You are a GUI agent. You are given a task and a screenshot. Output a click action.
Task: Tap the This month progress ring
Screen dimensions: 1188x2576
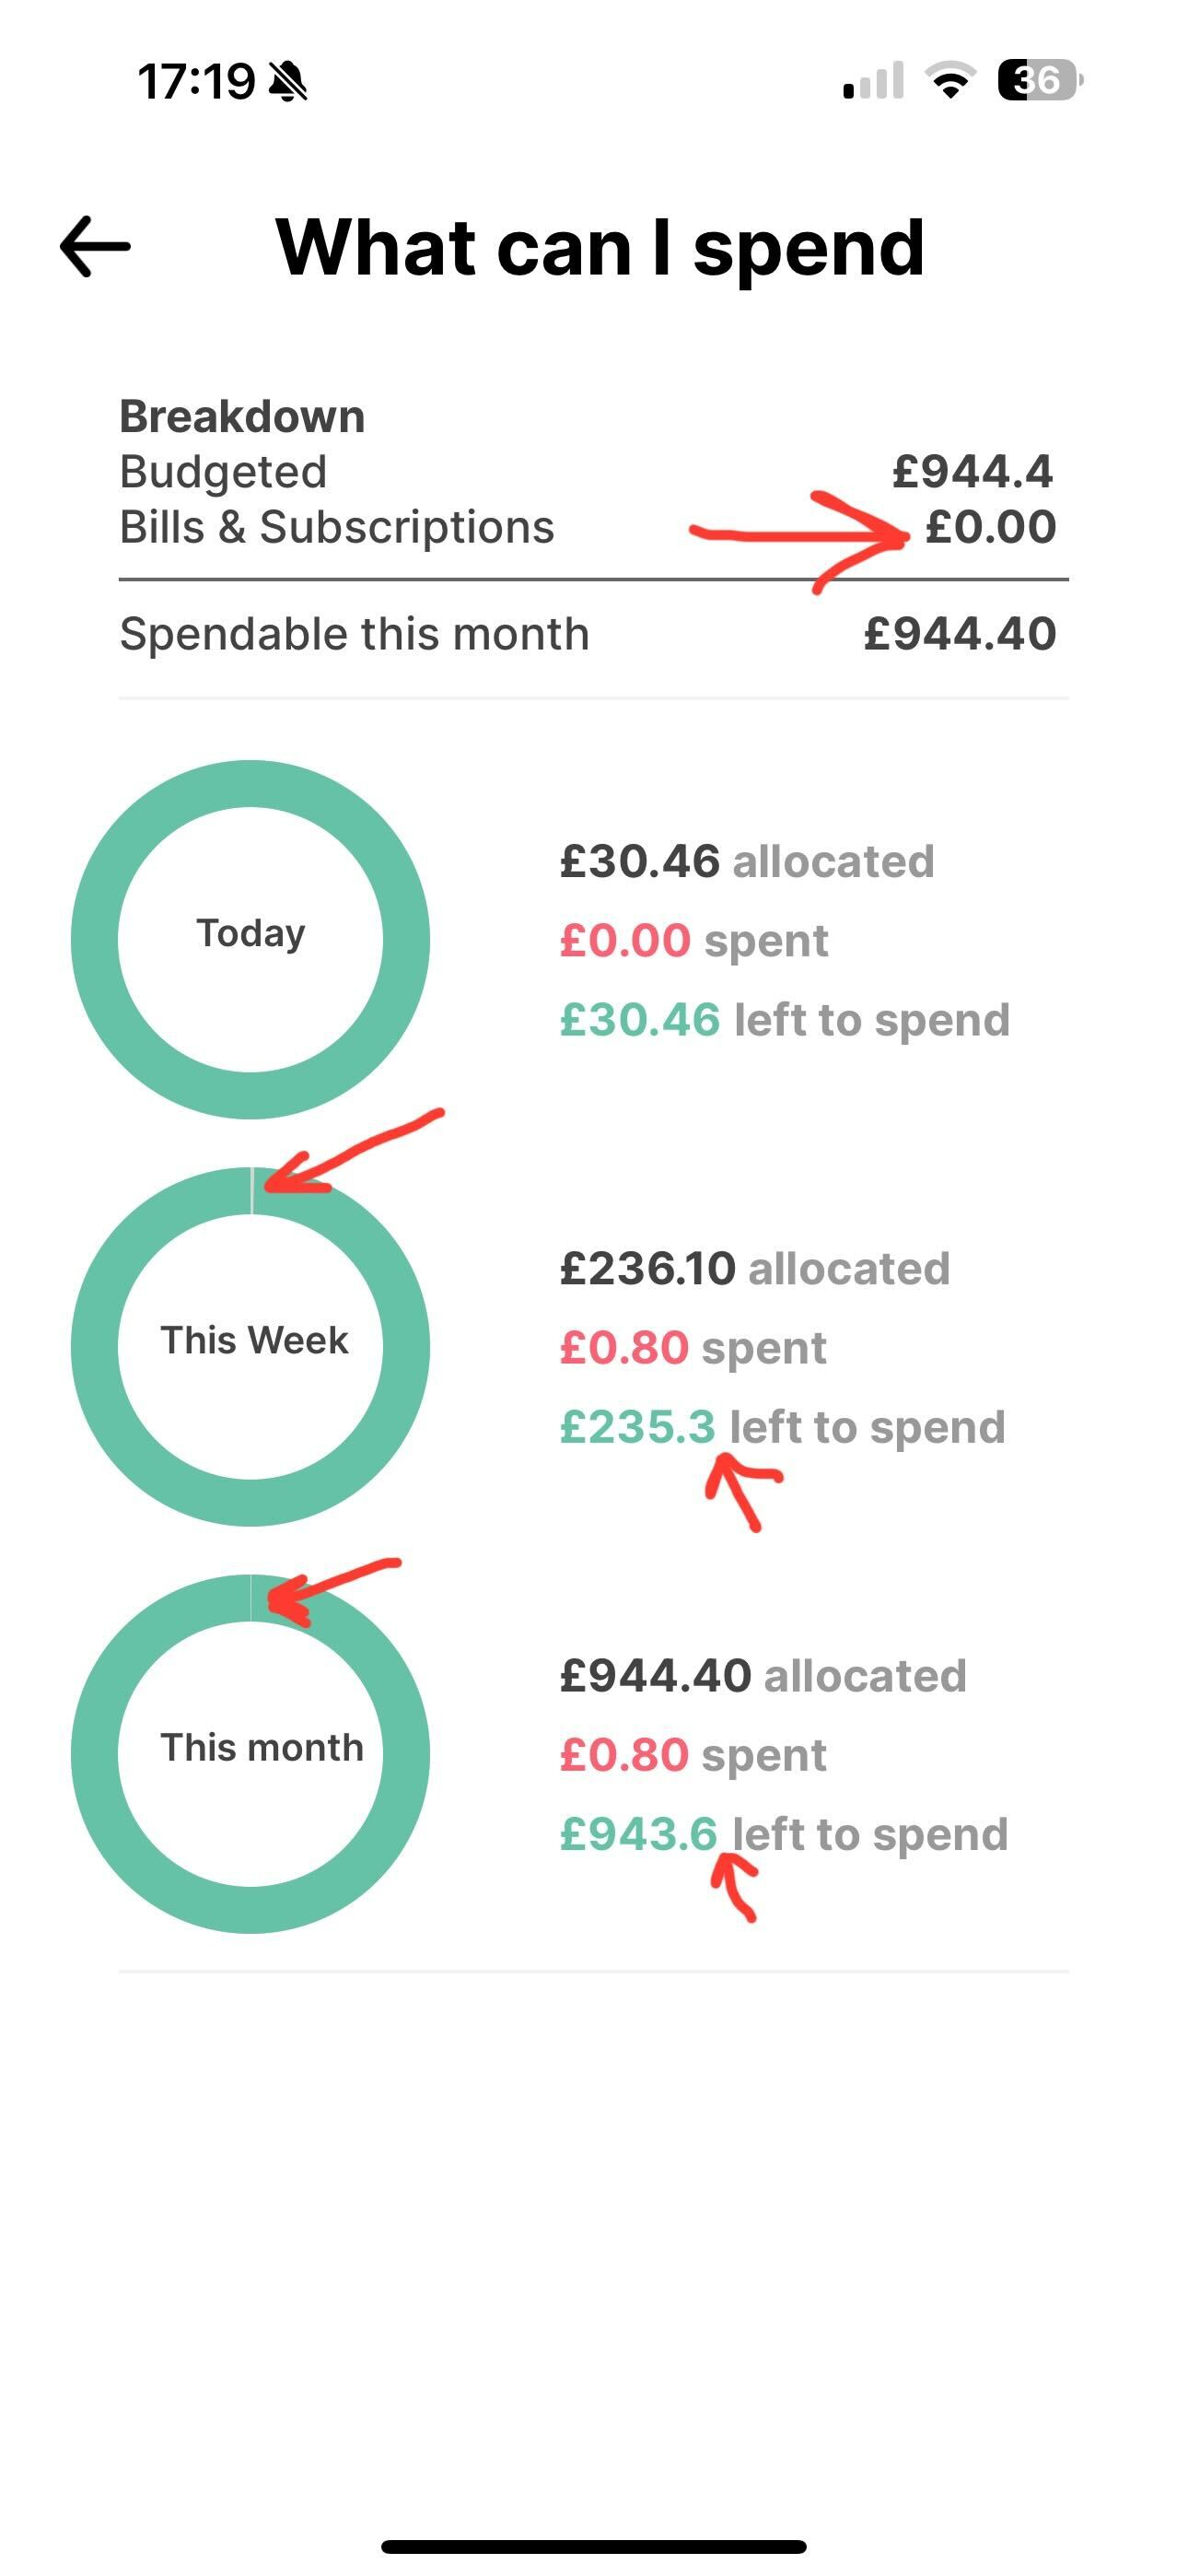click(x=250, y=1753)
